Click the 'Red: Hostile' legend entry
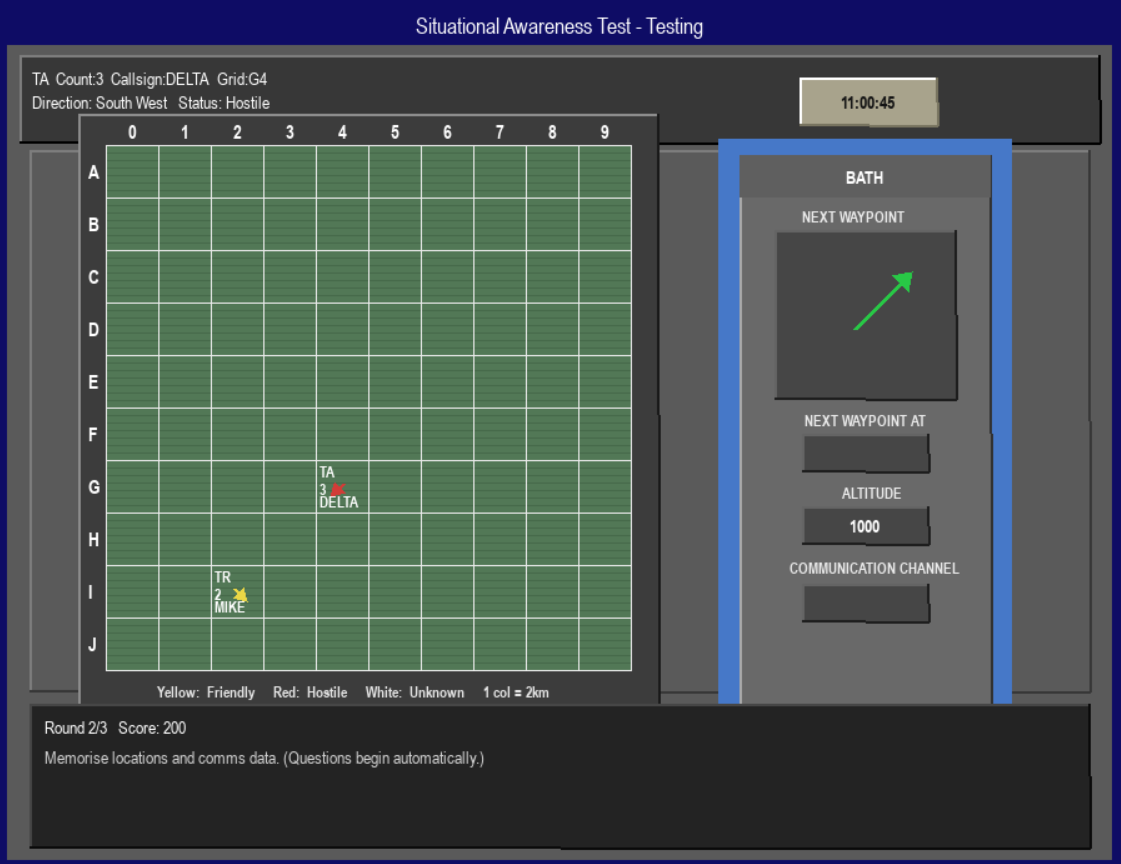The width and height of the screenshot is (1121, 864). pos(310,692)
